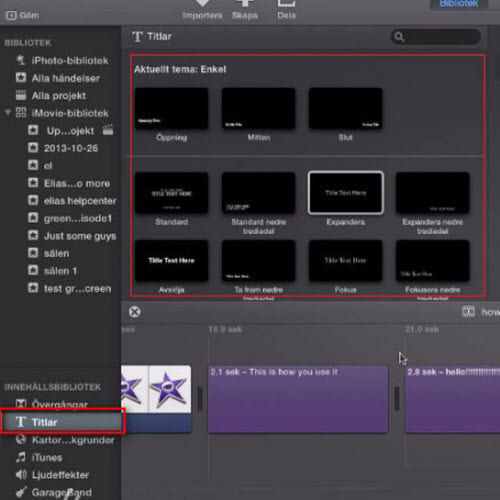Open the green...isode1 event
Viewport: 500px width, 500px height.
coord(70,218)
